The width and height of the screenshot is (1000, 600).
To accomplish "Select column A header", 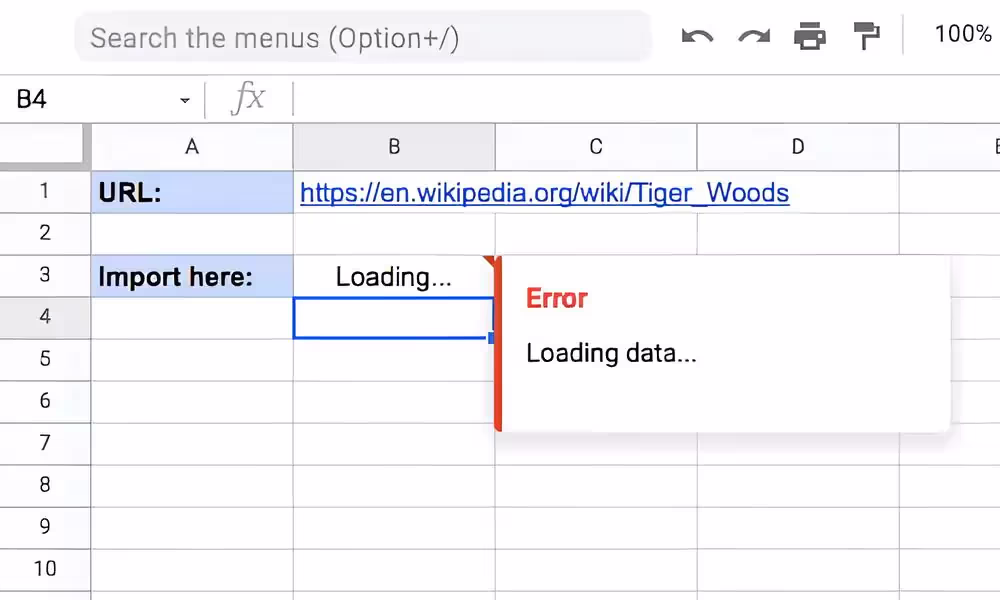I will click(x=192, y=147).
